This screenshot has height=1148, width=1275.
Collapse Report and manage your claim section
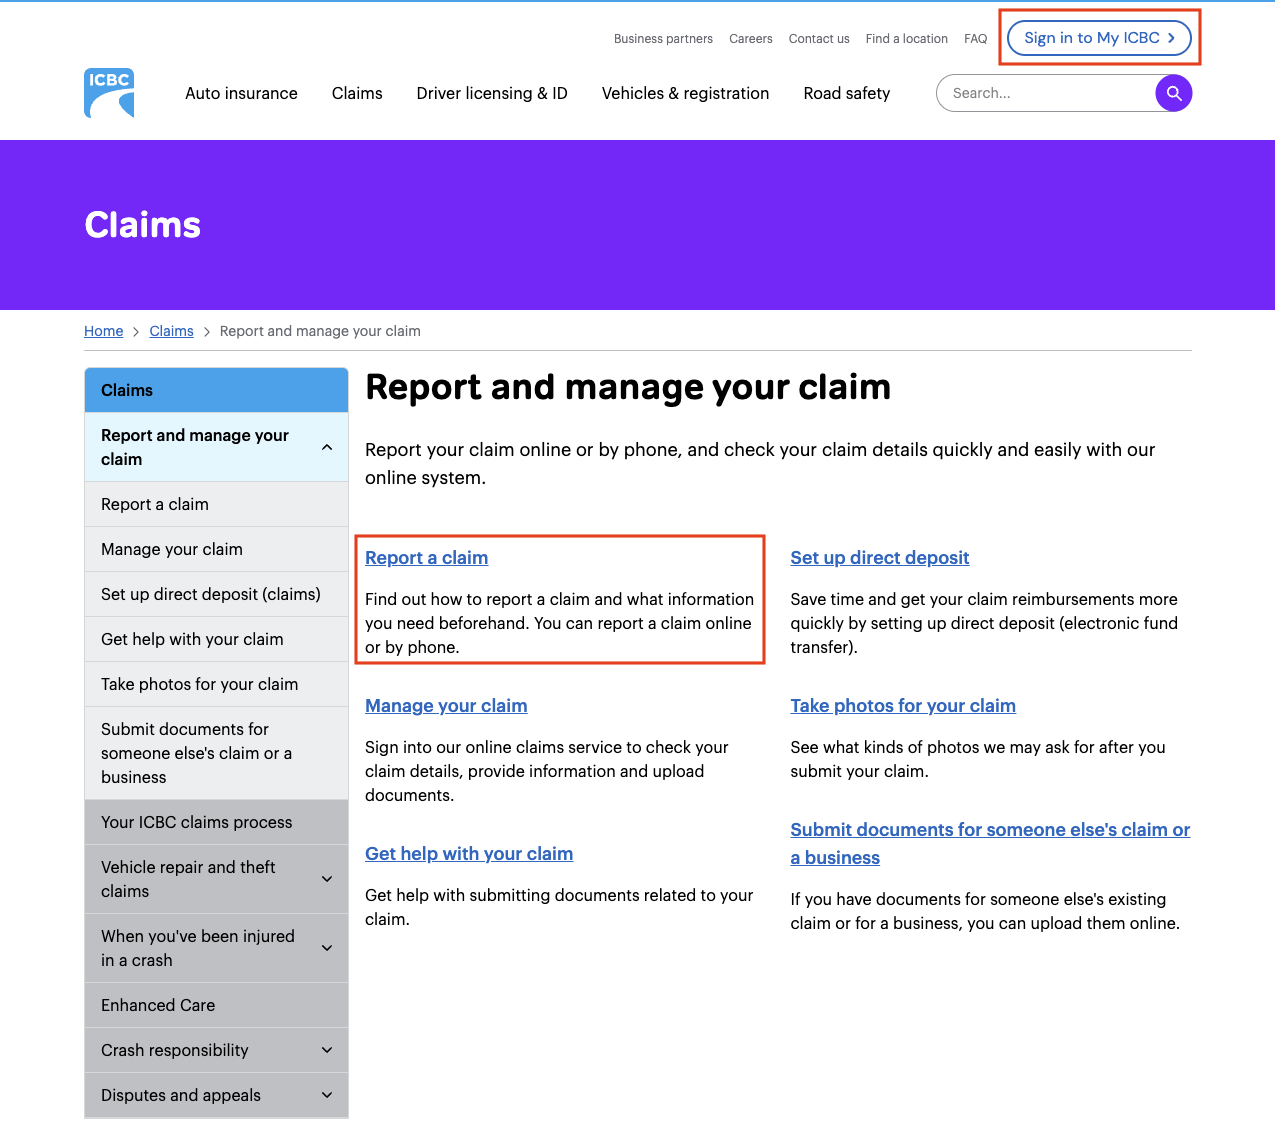tap(327, 447)
